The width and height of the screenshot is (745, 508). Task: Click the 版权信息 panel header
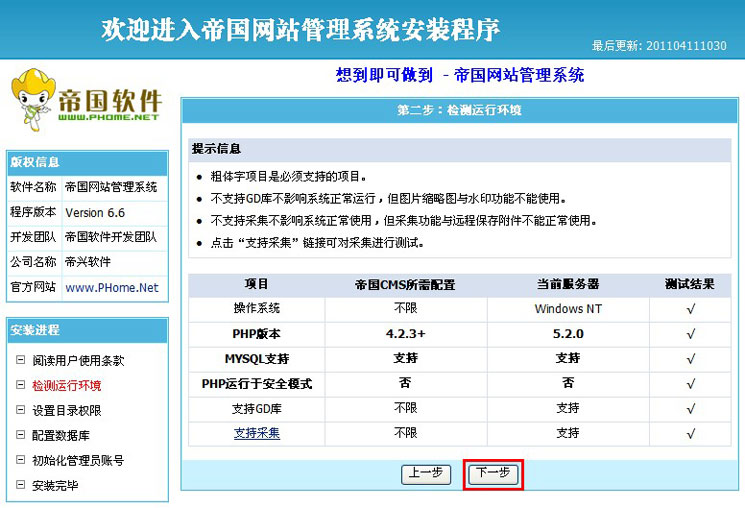(x=87, y=162)
